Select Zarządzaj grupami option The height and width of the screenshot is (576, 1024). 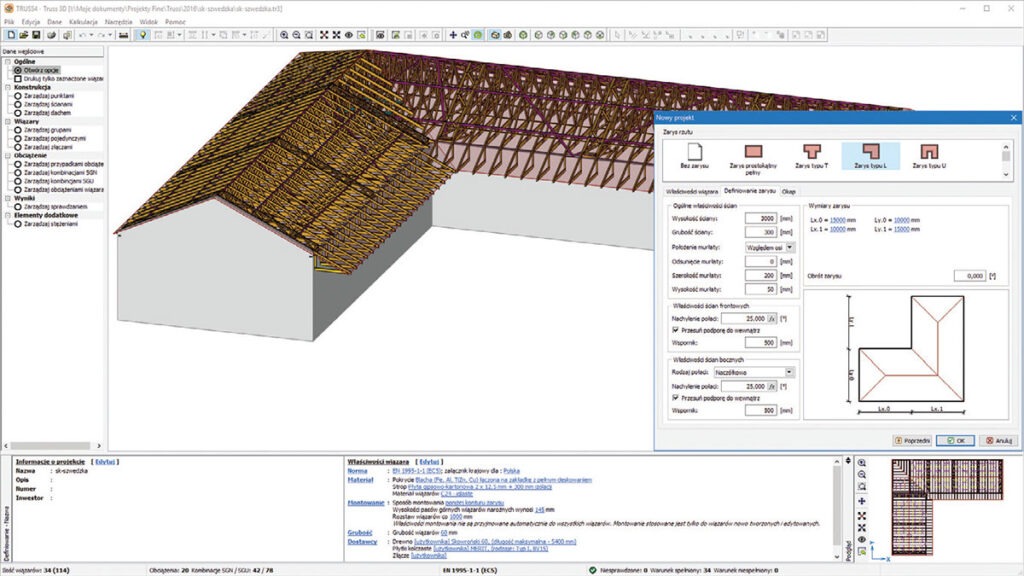(42, 130)
